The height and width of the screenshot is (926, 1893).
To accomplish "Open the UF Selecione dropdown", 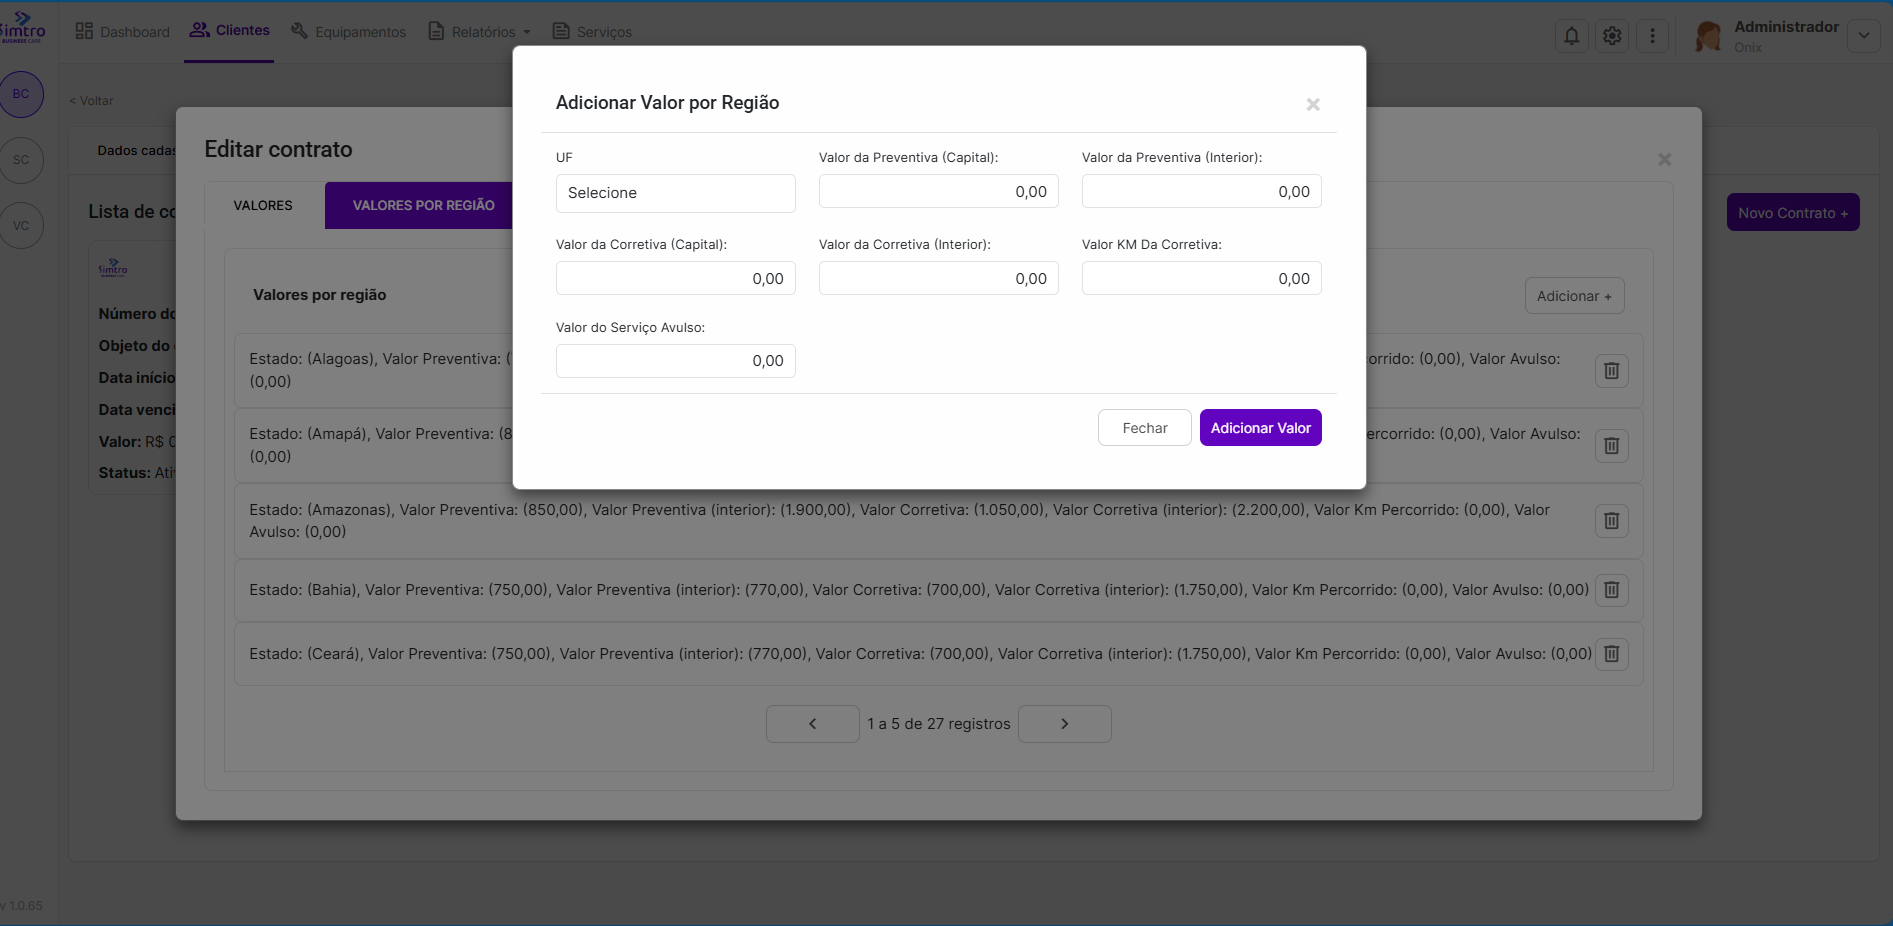I will point(675,193).
